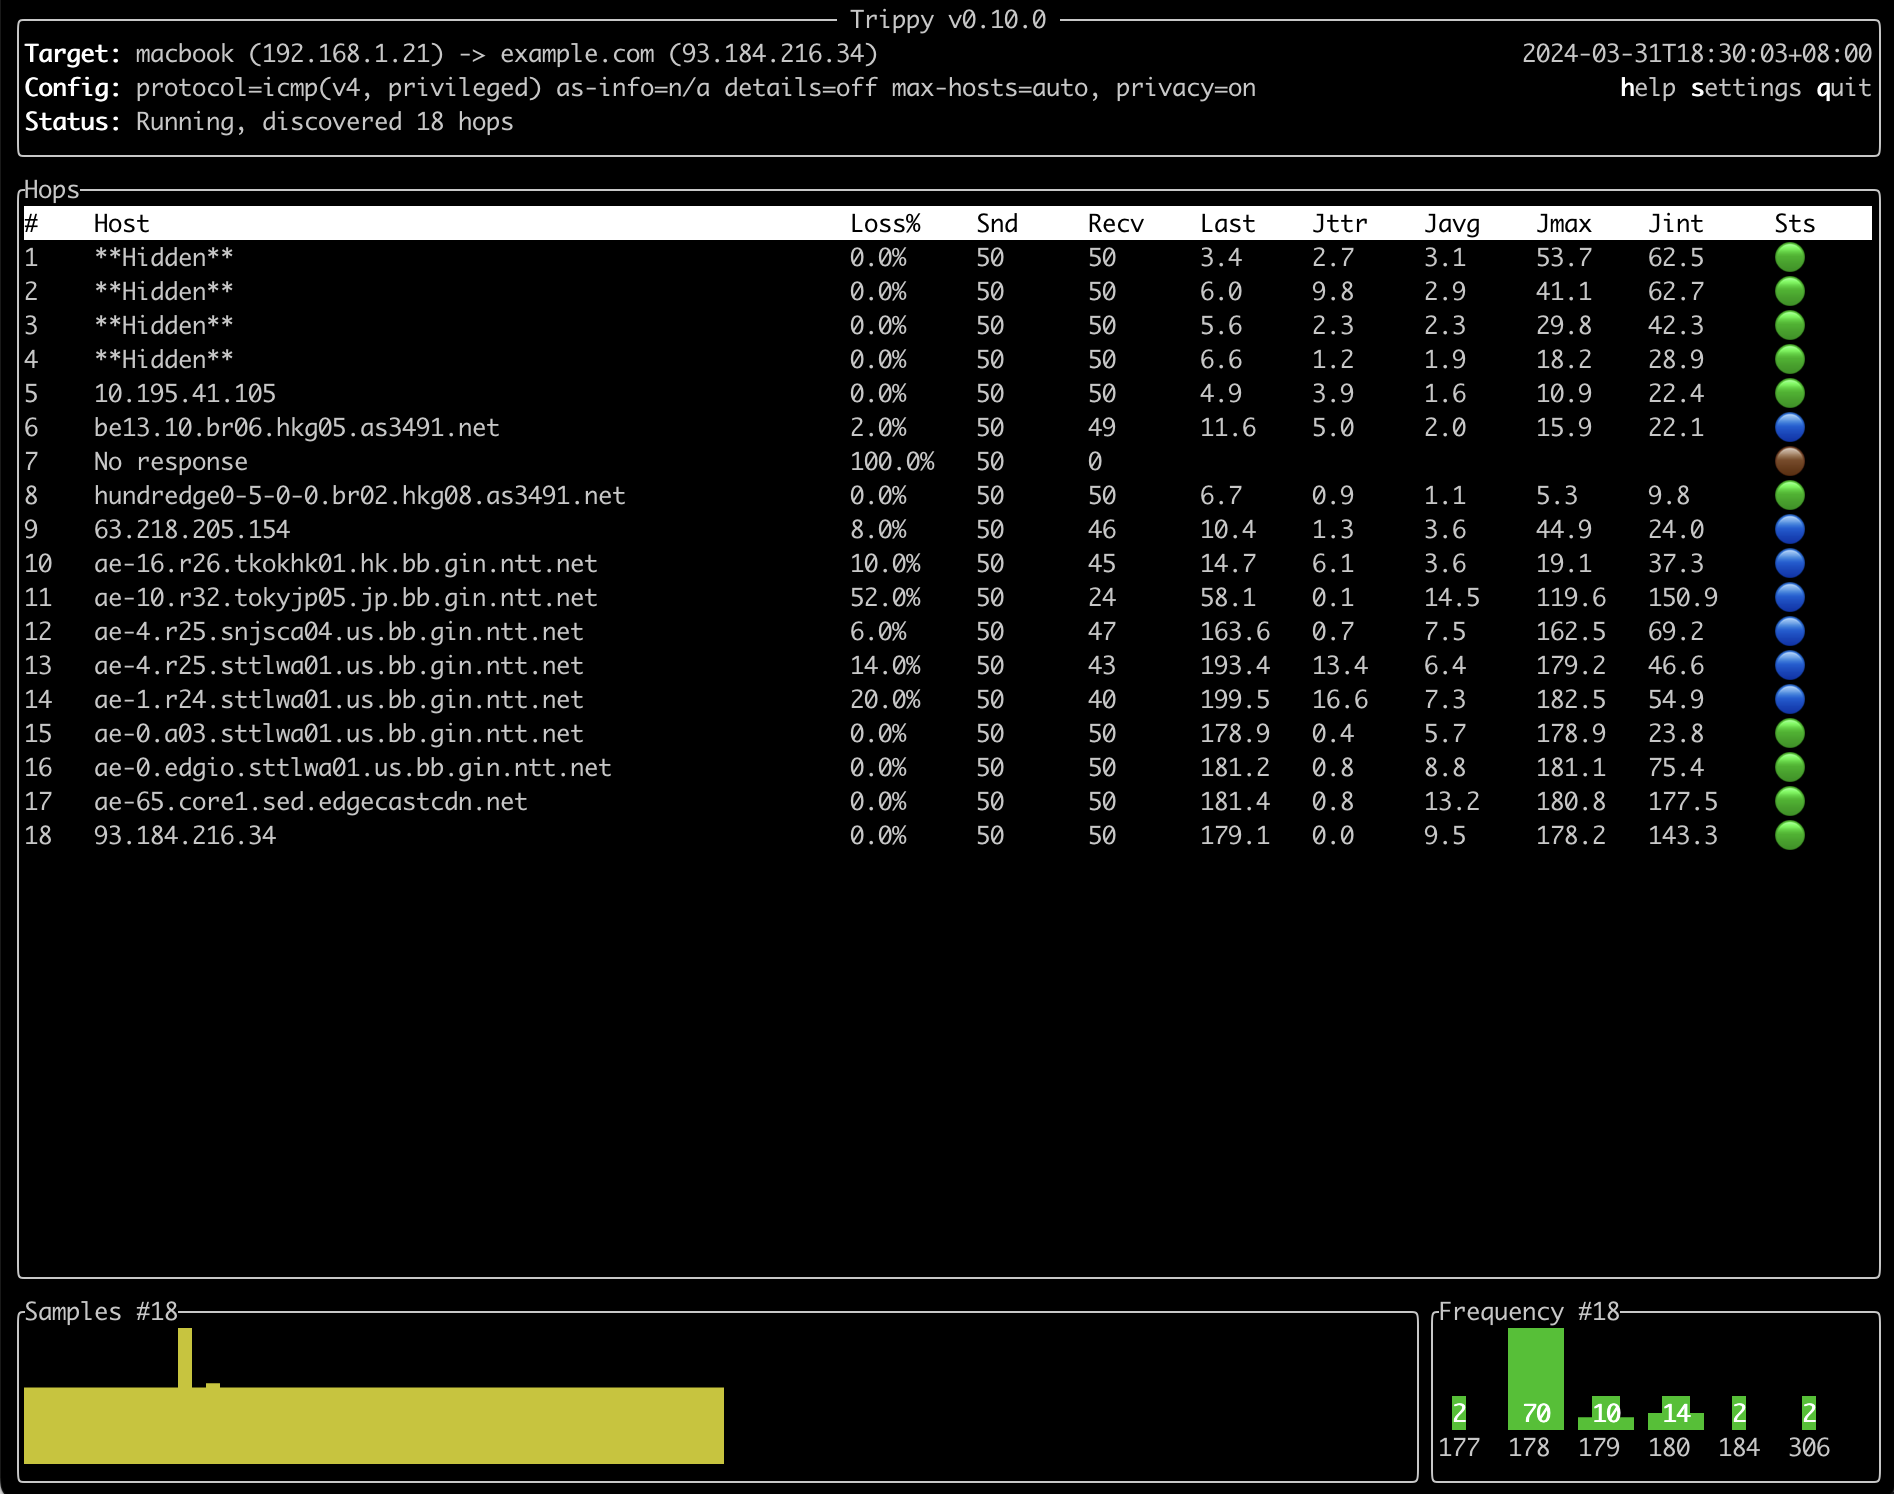This screenshot has width=1894, height=1494.
Task: Click the green status dot for hop 1
Action: click(1789, 258)
